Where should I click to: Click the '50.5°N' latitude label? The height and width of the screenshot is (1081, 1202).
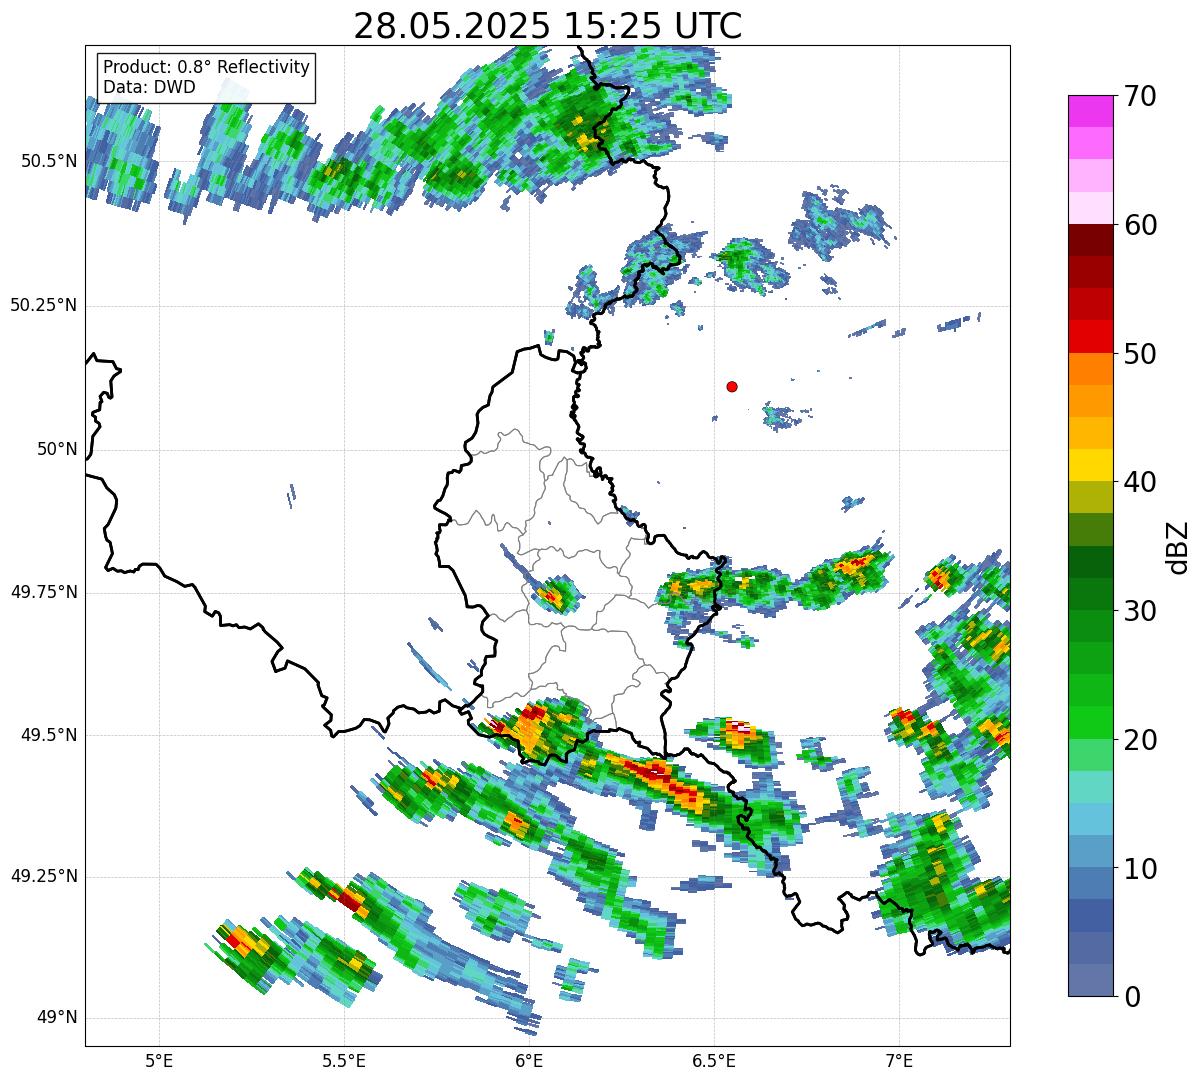[x=49, y=161]
